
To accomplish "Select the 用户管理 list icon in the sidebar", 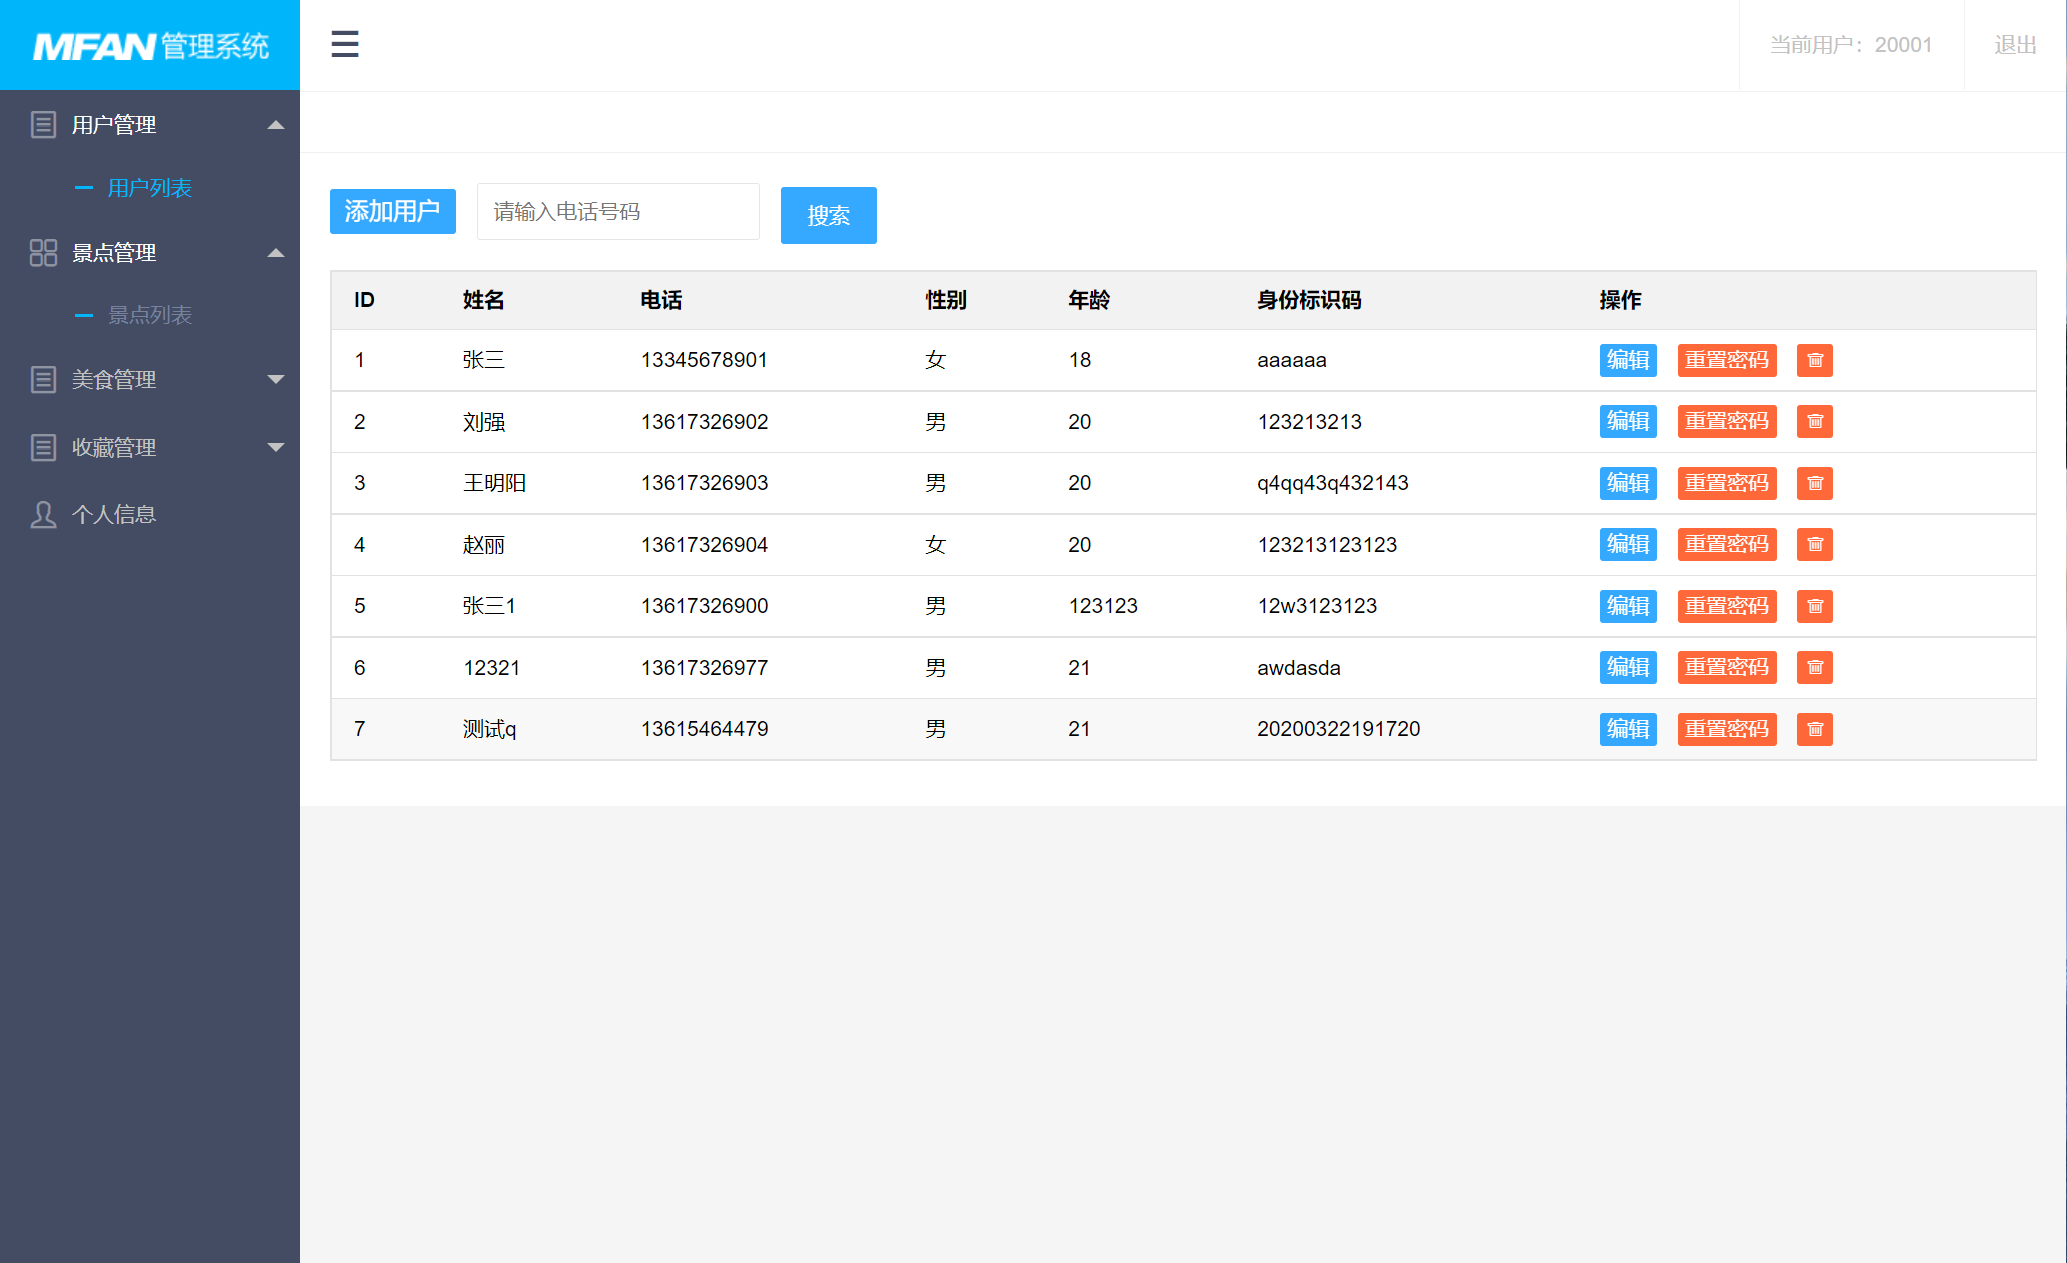I will coord(43,123).
